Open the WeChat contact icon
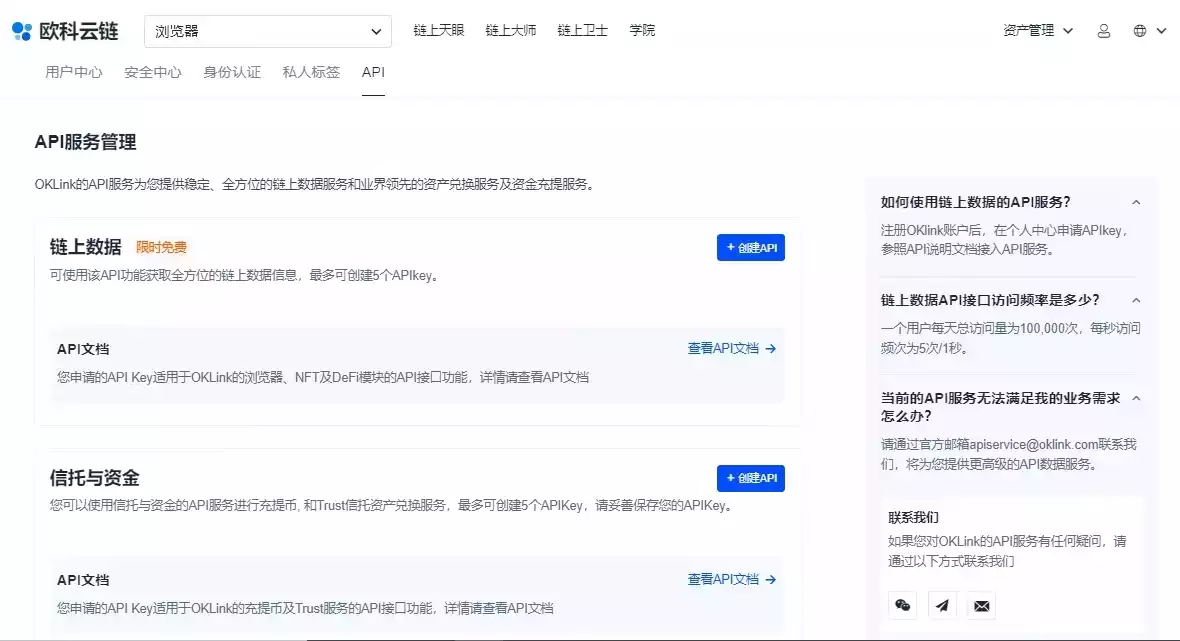 [903, 605]
